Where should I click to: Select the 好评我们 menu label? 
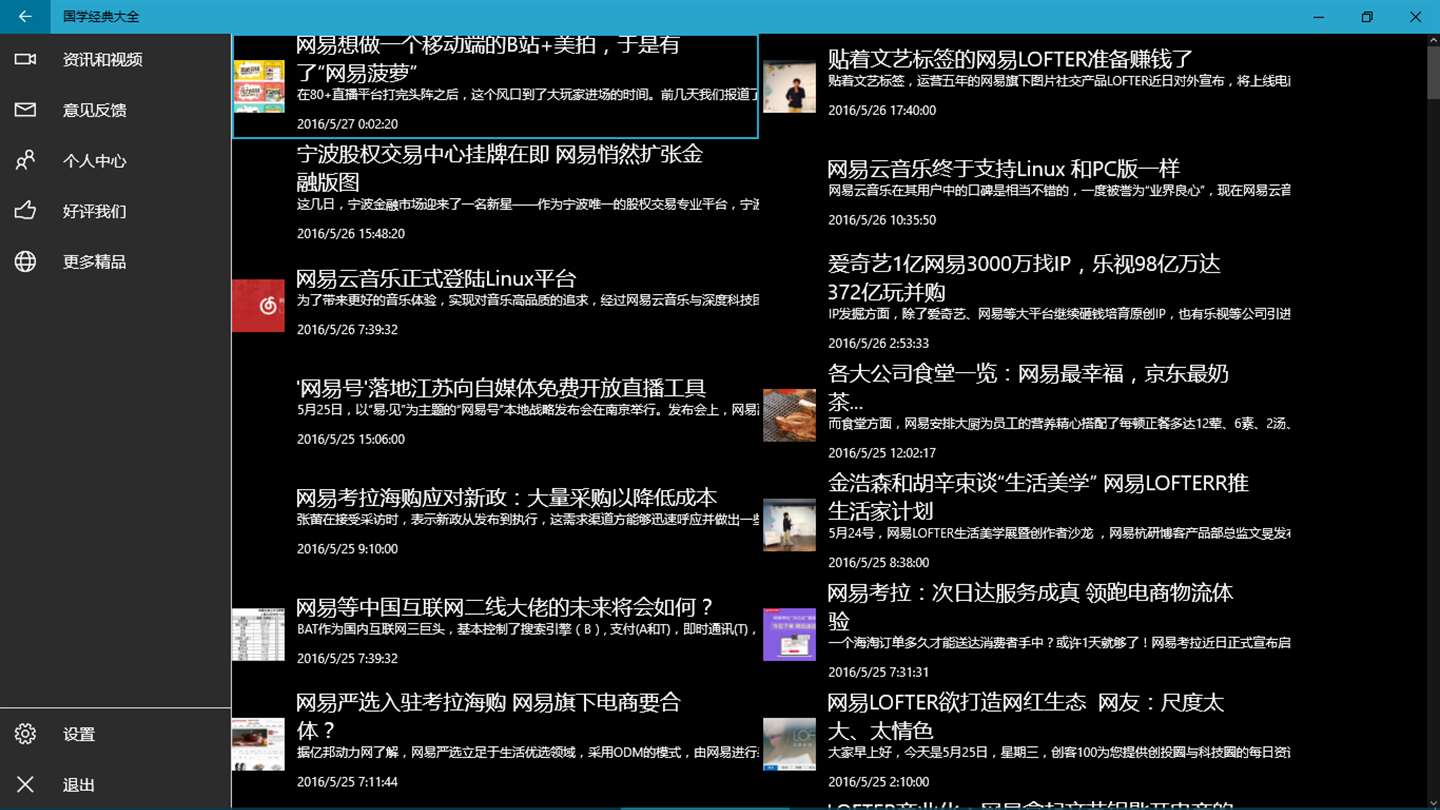tap(95, 211)
